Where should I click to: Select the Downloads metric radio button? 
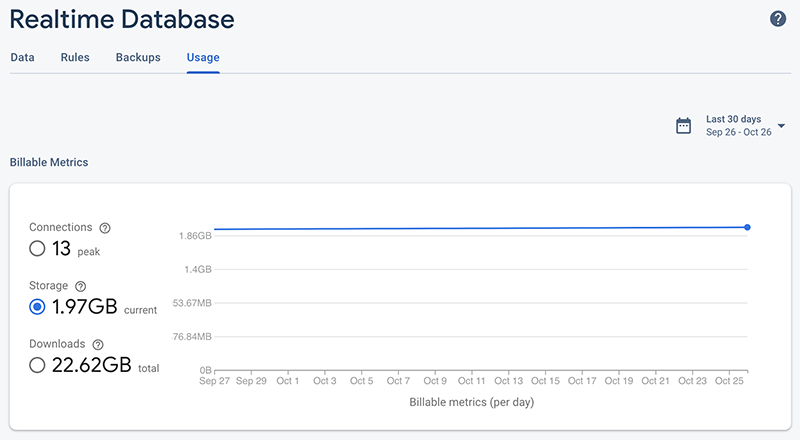pyautogui.click(x=37, y=365)
